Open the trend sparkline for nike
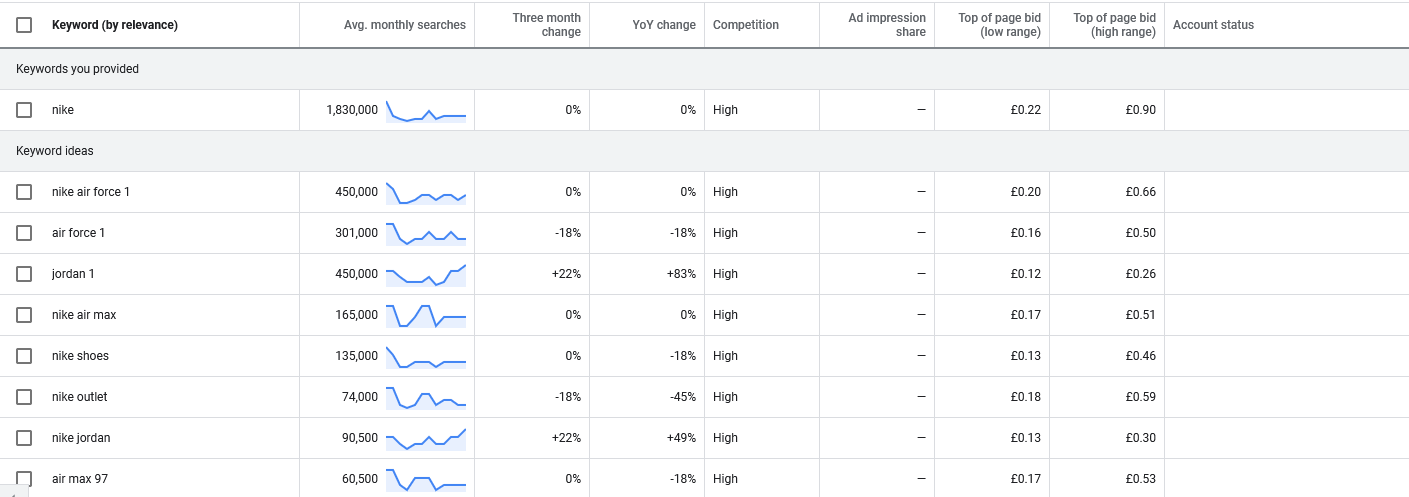Image resolution: width=1409 pixels, height=497 pixels. (x=426, y=111)
